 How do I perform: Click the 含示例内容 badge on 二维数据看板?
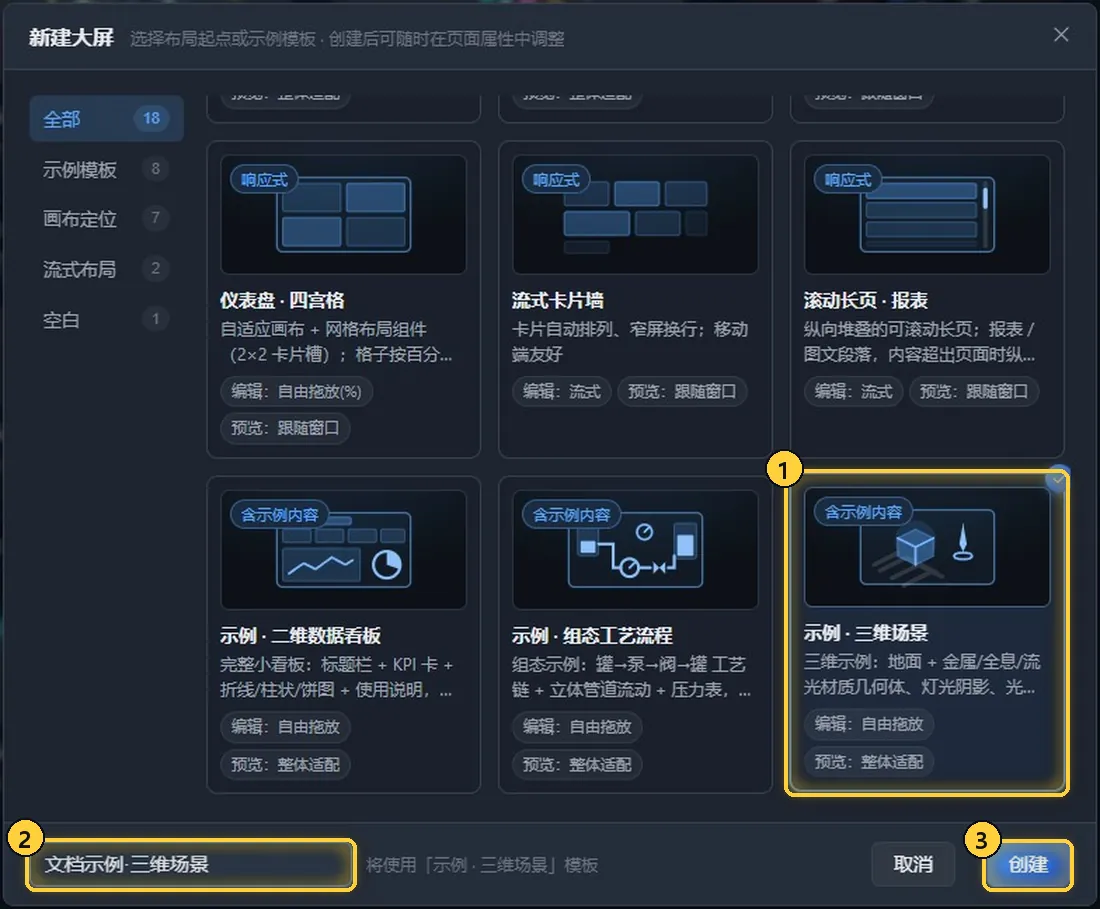(280, 515)
